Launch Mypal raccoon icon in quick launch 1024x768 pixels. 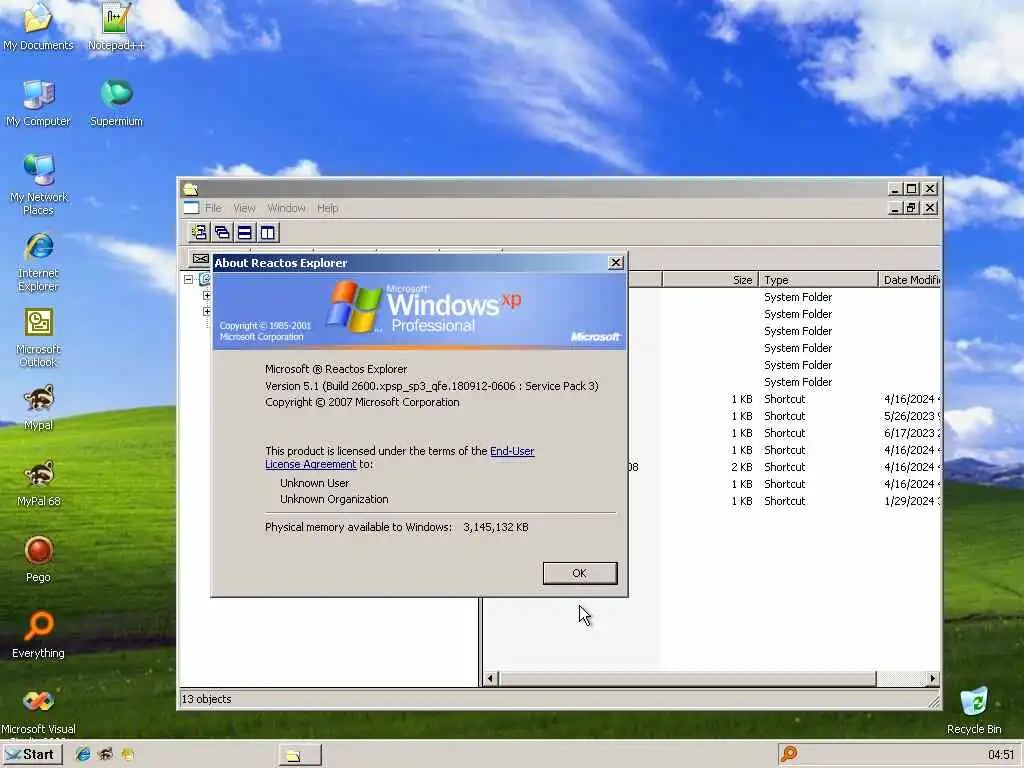pyautogui.click(x=105, y=754)
